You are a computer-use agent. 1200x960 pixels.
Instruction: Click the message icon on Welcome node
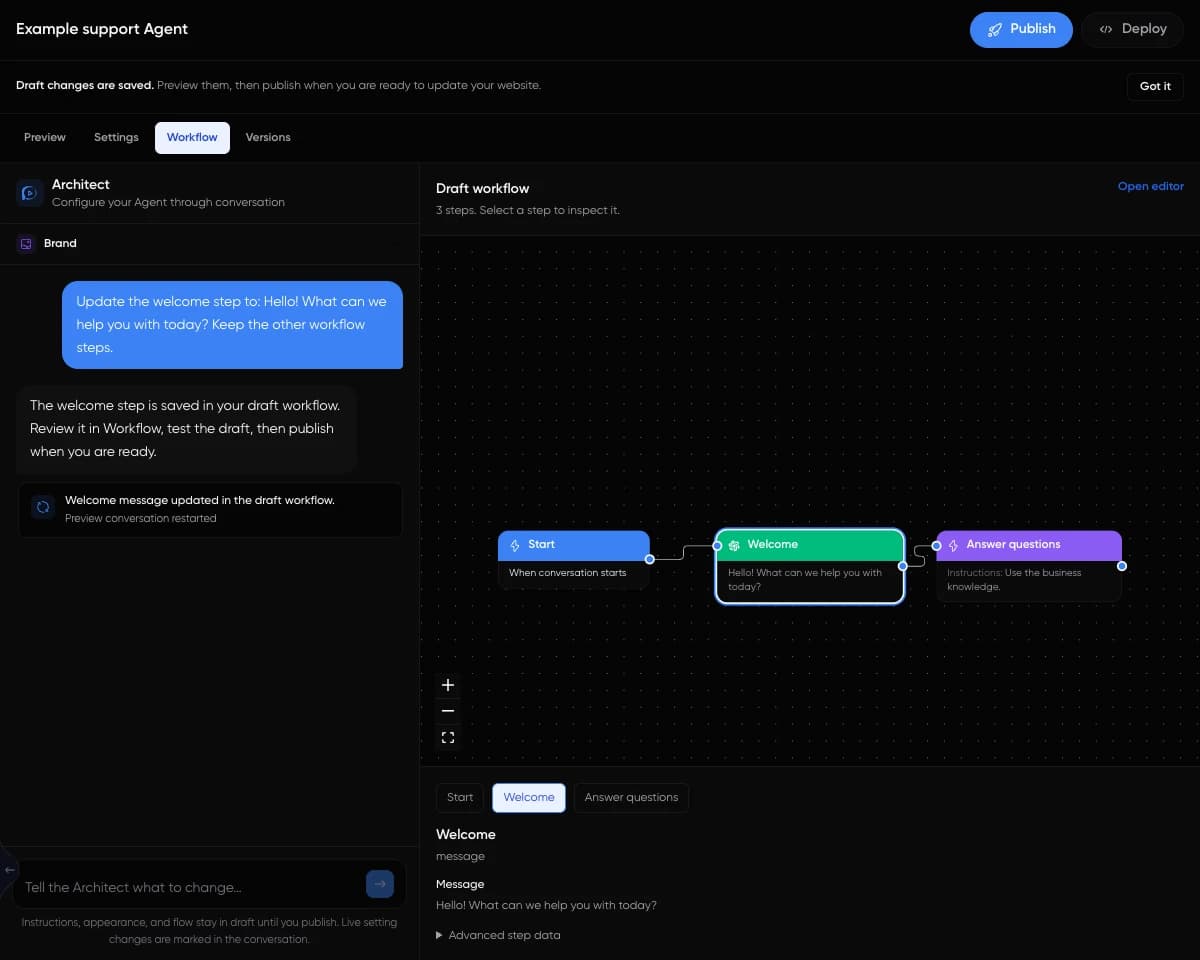click(734, 545)
